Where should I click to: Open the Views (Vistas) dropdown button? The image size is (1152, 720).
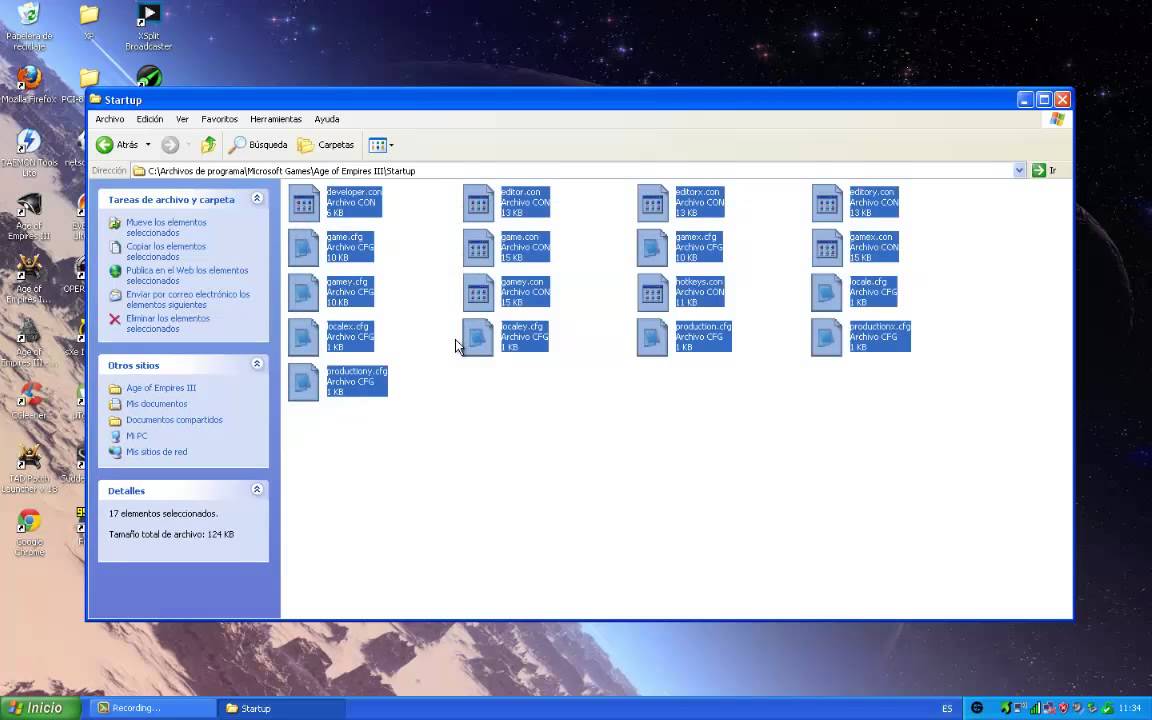(x=381, y=145)
